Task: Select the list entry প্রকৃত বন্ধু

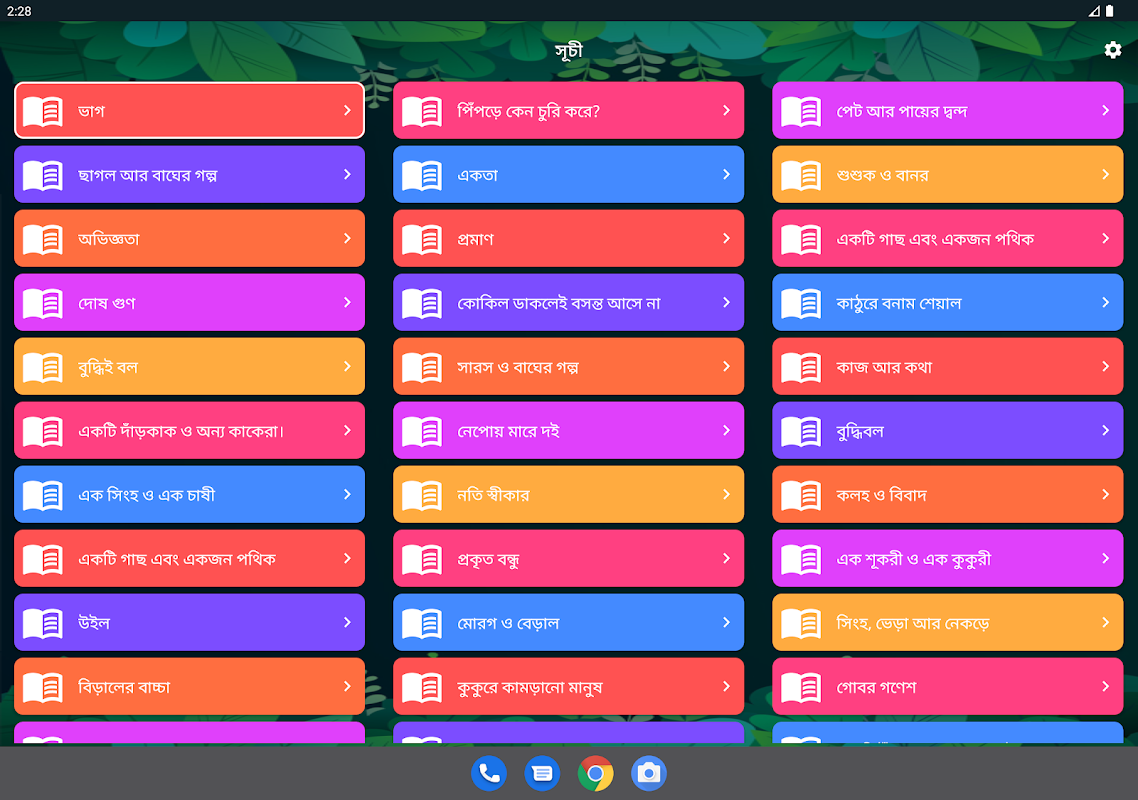Action: click(568, 558)
